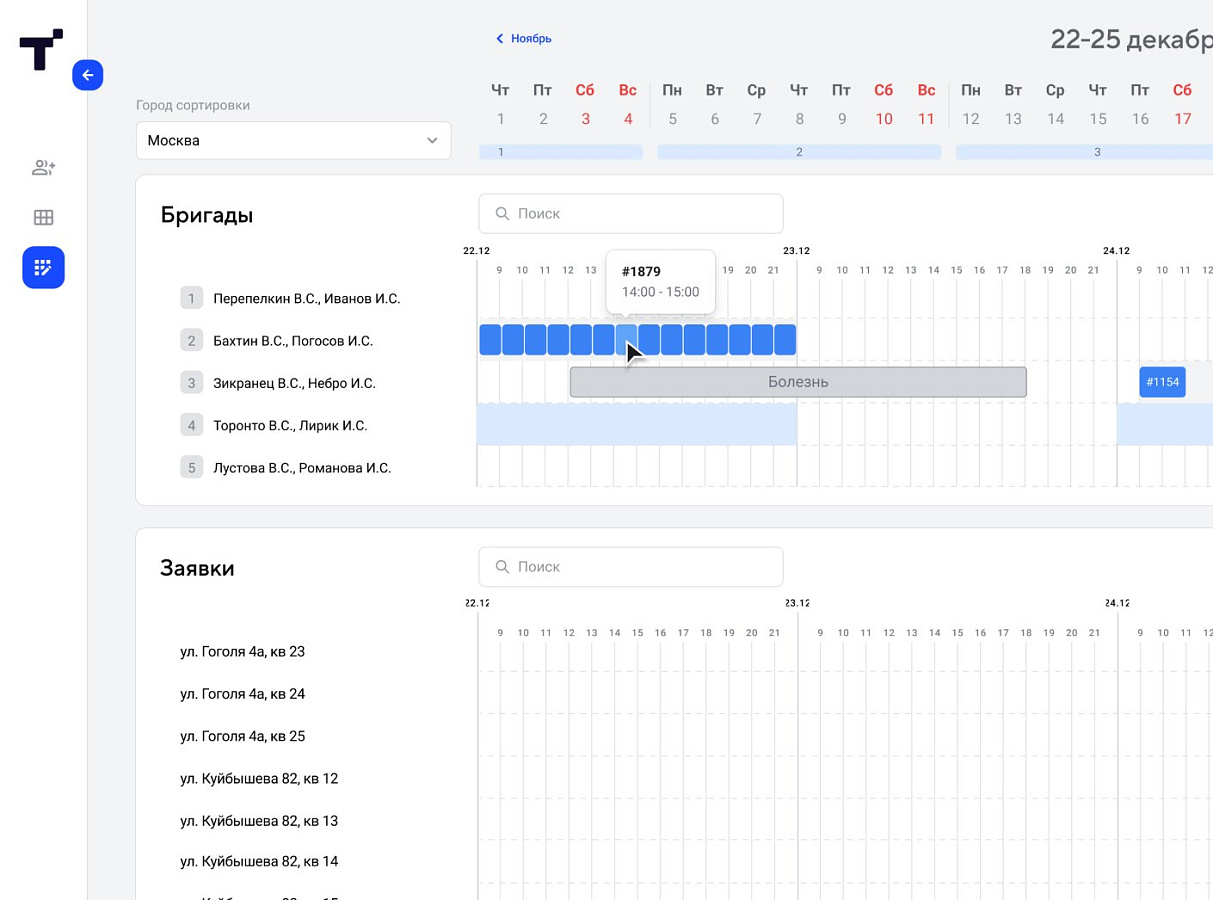Select week 1 bar in calendar
Screen dimensions: 1213x900
pyautogui.click(x=561, y=152)
